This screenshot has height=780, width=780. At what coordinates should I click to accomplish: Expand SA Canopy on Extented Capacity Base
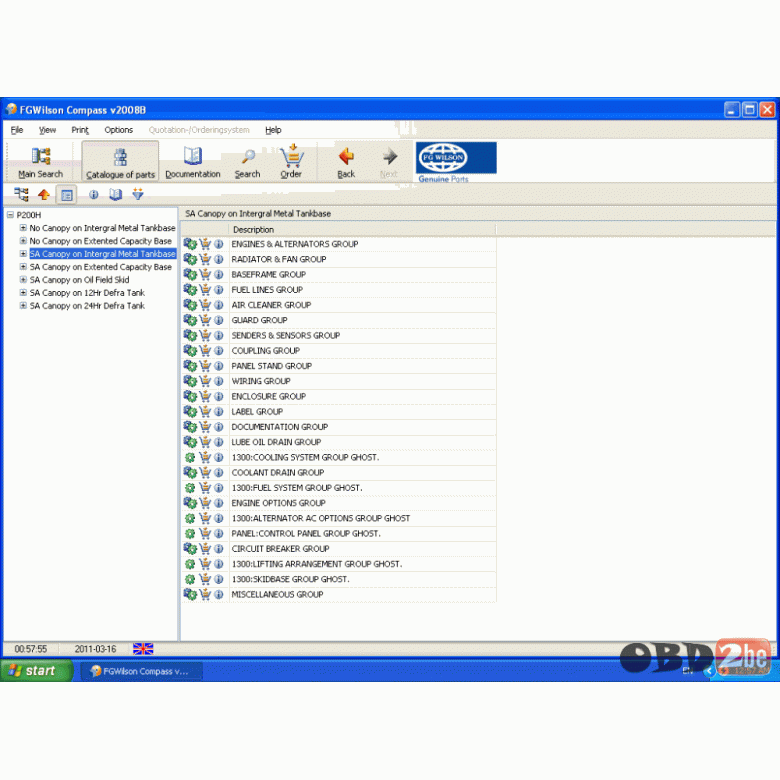coord(23,267)
